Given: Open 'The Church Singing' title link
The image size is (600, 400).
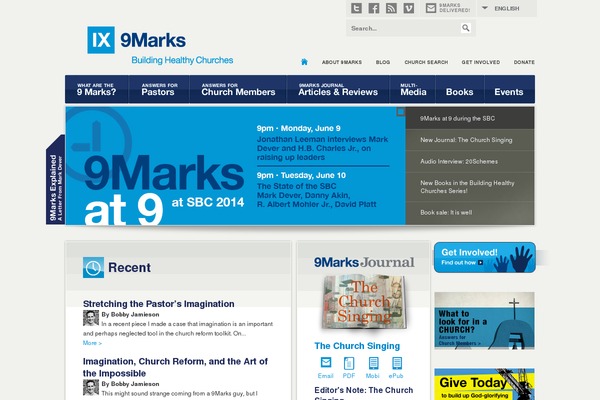Looking at the screenshot, I should pos(357,346).
